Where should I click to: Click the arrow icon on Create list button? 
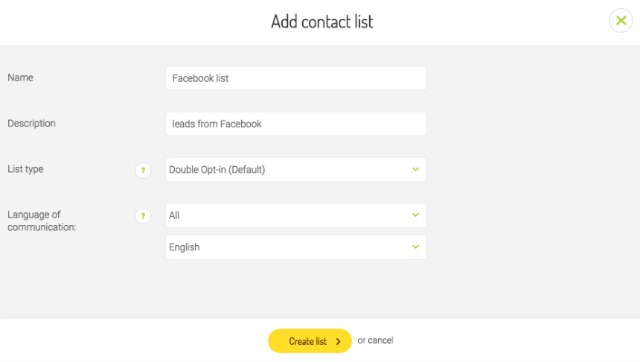pyautogui.click(x=338, y=342)
